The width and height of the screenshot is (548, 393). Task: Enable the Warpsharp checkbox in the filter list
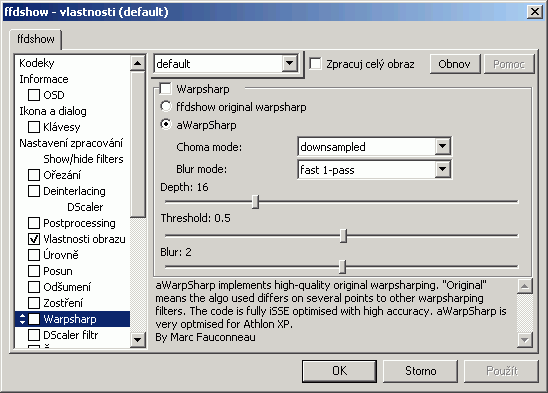tap(34, 319)
